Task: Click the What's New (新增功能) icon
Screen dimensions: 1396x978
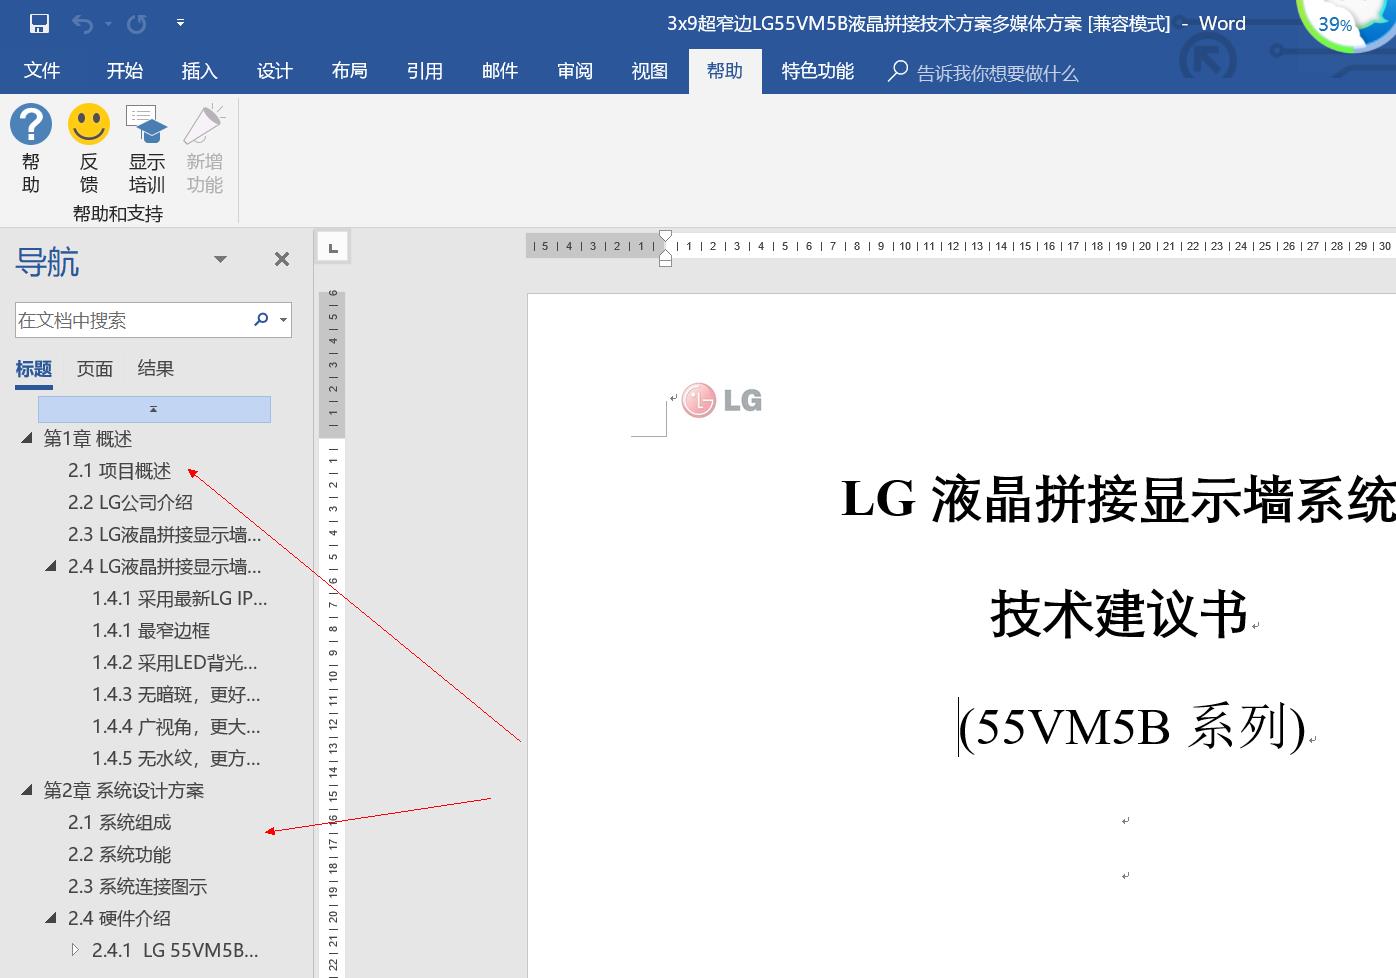Action: tap(205, 125)
